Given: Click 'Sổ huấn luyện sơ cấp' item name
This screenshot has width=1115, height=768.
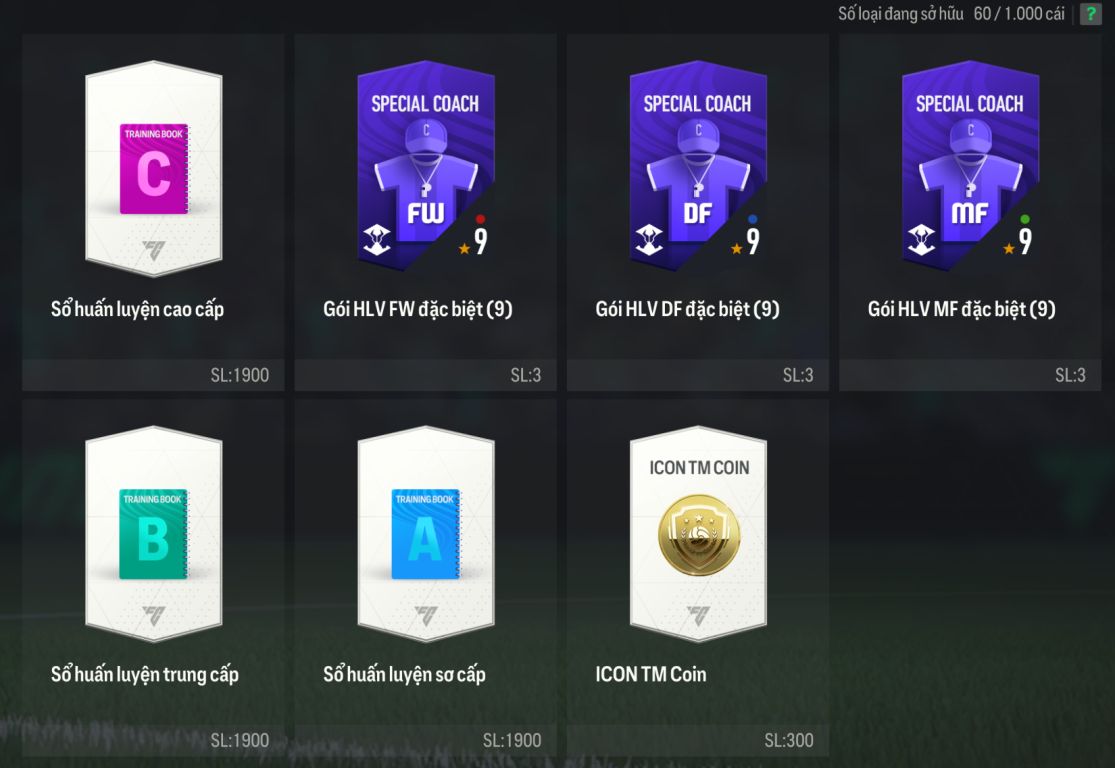Looking at the screenshot, I should (404, 674).
